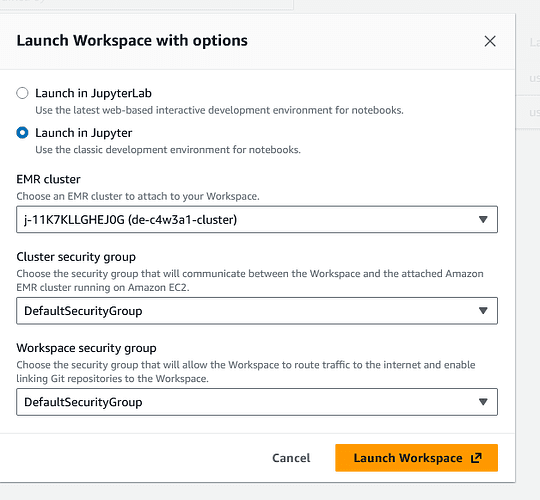
Task: Click the 'Cluster security group' field label
Action: point(76,257)
